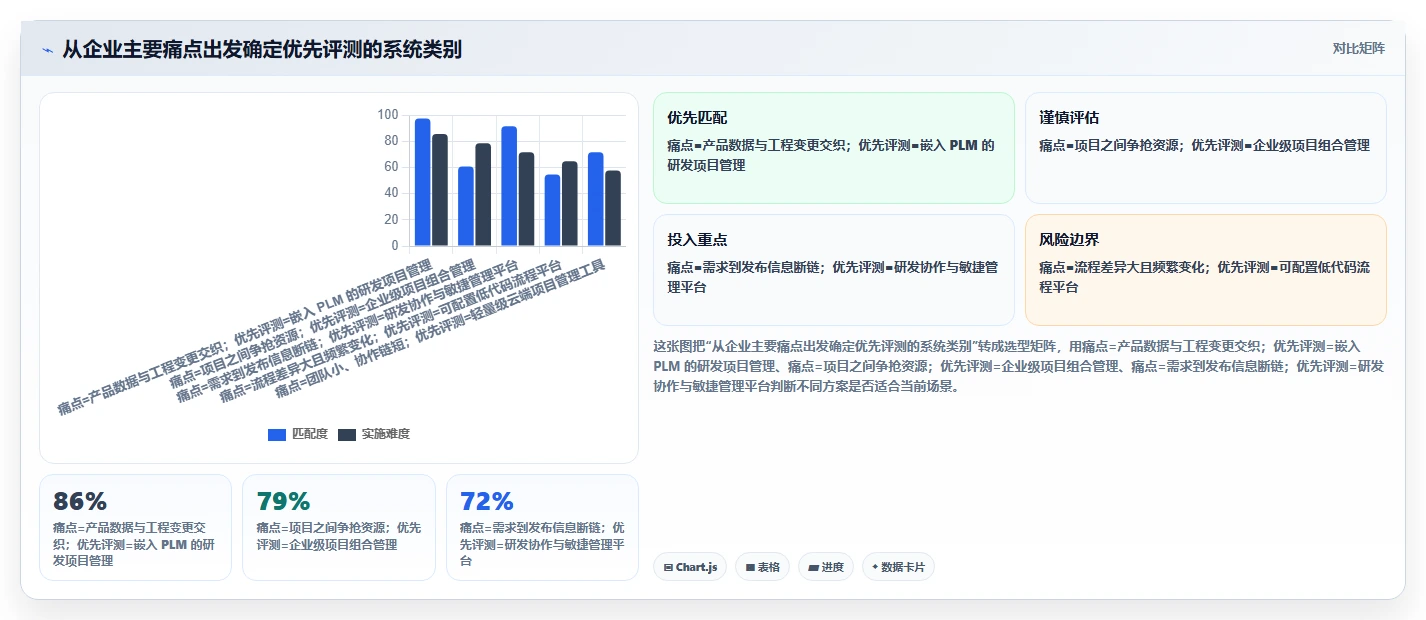Viewport: 1426px width, 620px height.
Task: Click the blue 匹配度 legend swatch
Action: (277, 434)
